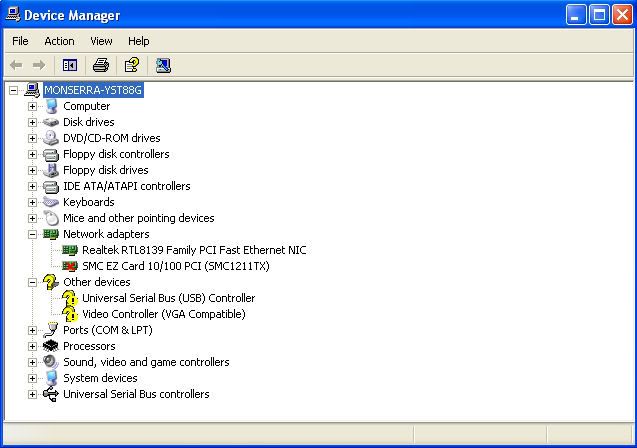Click the Print toolbar icon
The image size is (637, 448).
pos(100,65)
